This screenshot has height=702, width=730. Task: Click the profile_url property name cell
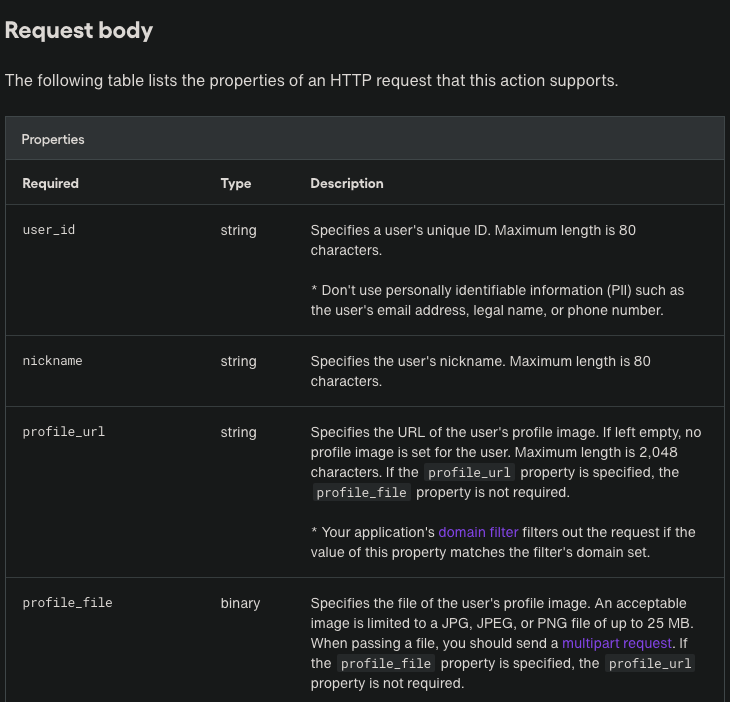63,432
